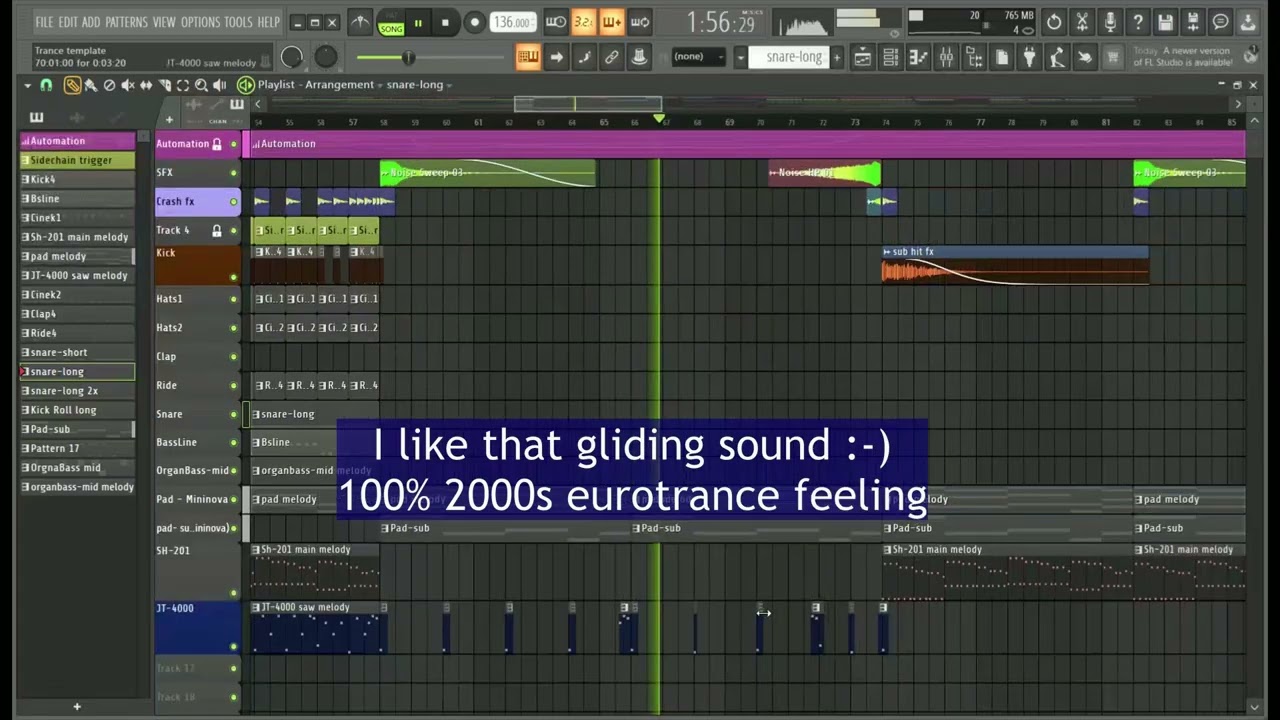Open the EDIT menu
The width and height of the screenshot is (1280, 720).
tap(68, 22)
